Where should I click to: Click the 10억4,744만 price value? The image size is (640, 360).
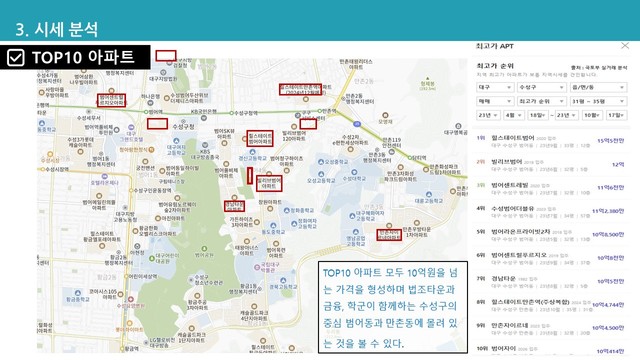(608, 304)
